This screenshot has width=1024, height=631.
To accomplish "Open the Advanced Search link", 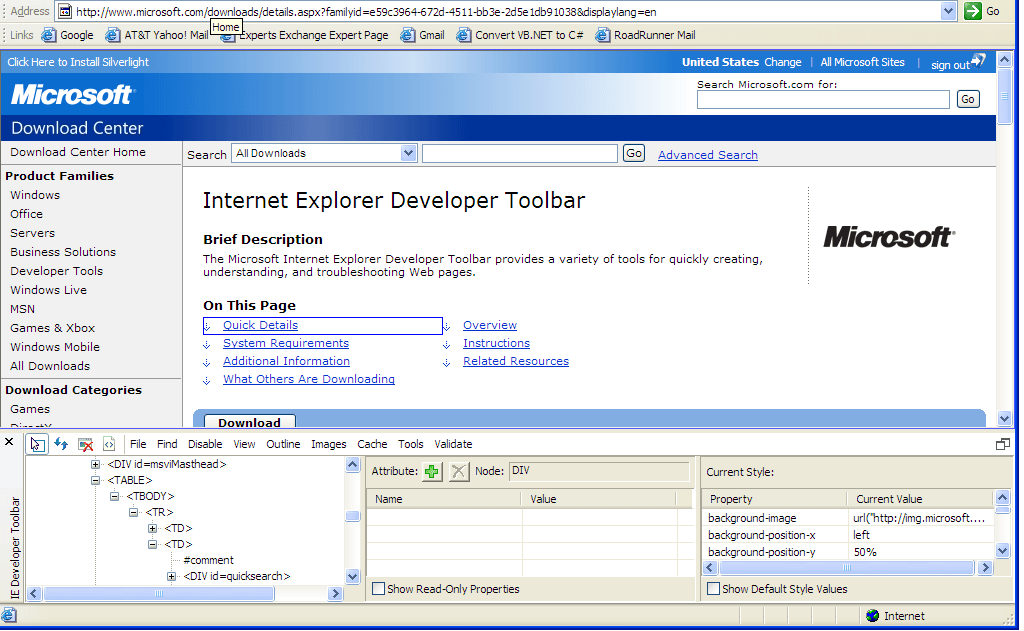I will (x=708, y=155).
